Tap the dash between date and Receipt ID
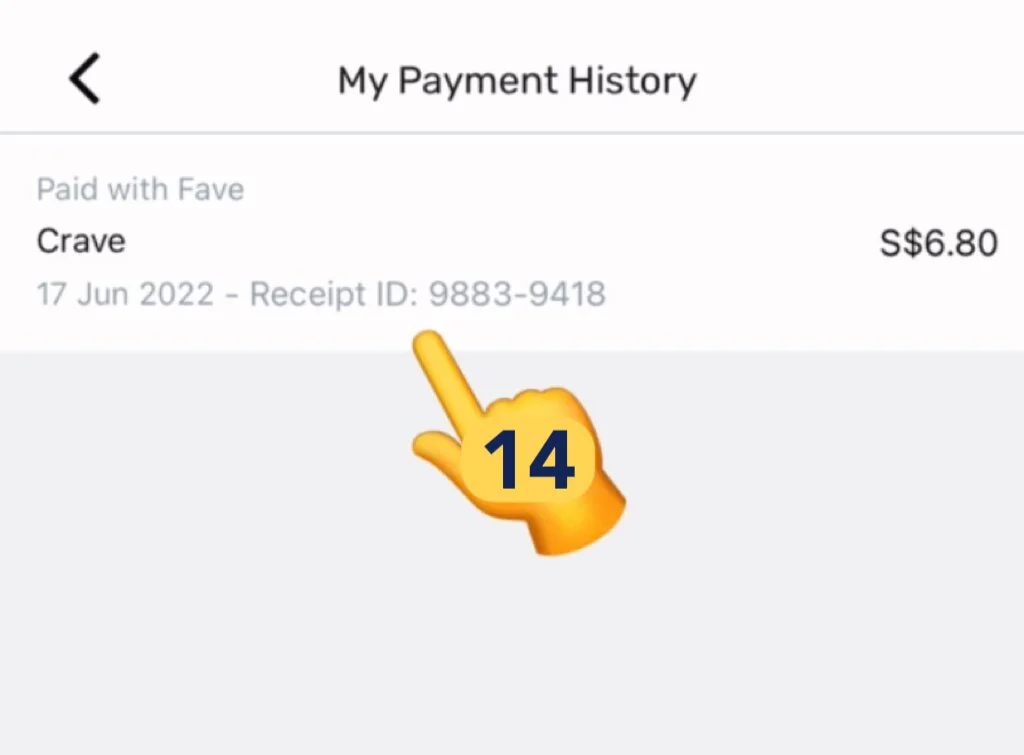Image resolution: width=1024 pixels, height=755 pixels. (231, 295)
